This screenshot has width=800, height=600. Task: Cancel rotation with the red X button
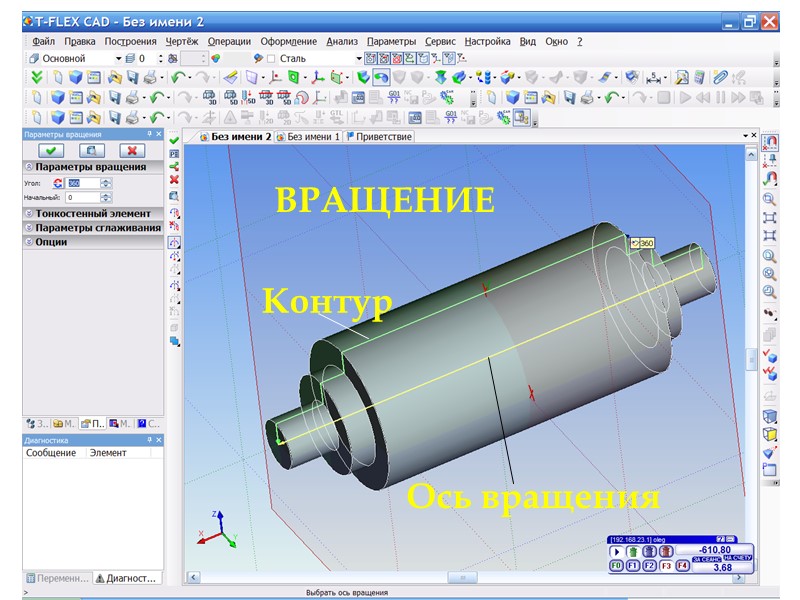tap(132, 151)
